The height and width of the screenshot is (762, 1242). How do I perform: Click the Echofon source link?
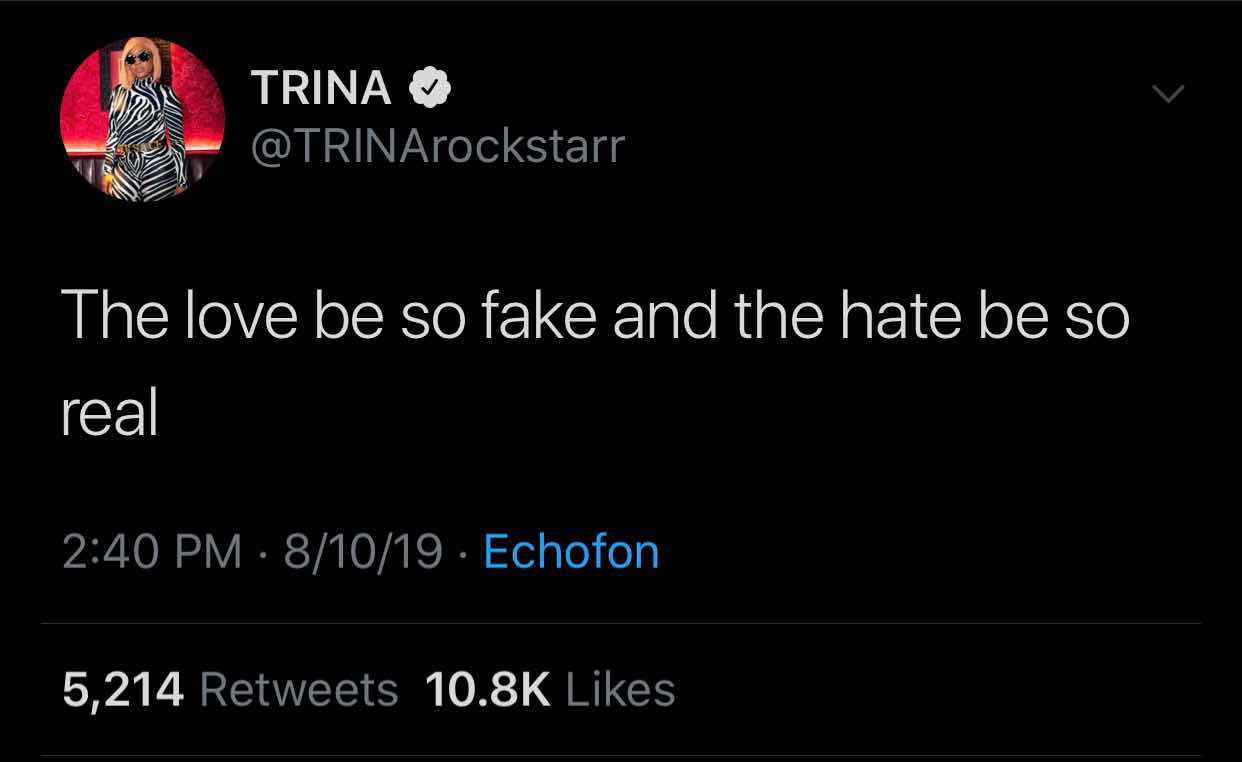coord(571,551)
